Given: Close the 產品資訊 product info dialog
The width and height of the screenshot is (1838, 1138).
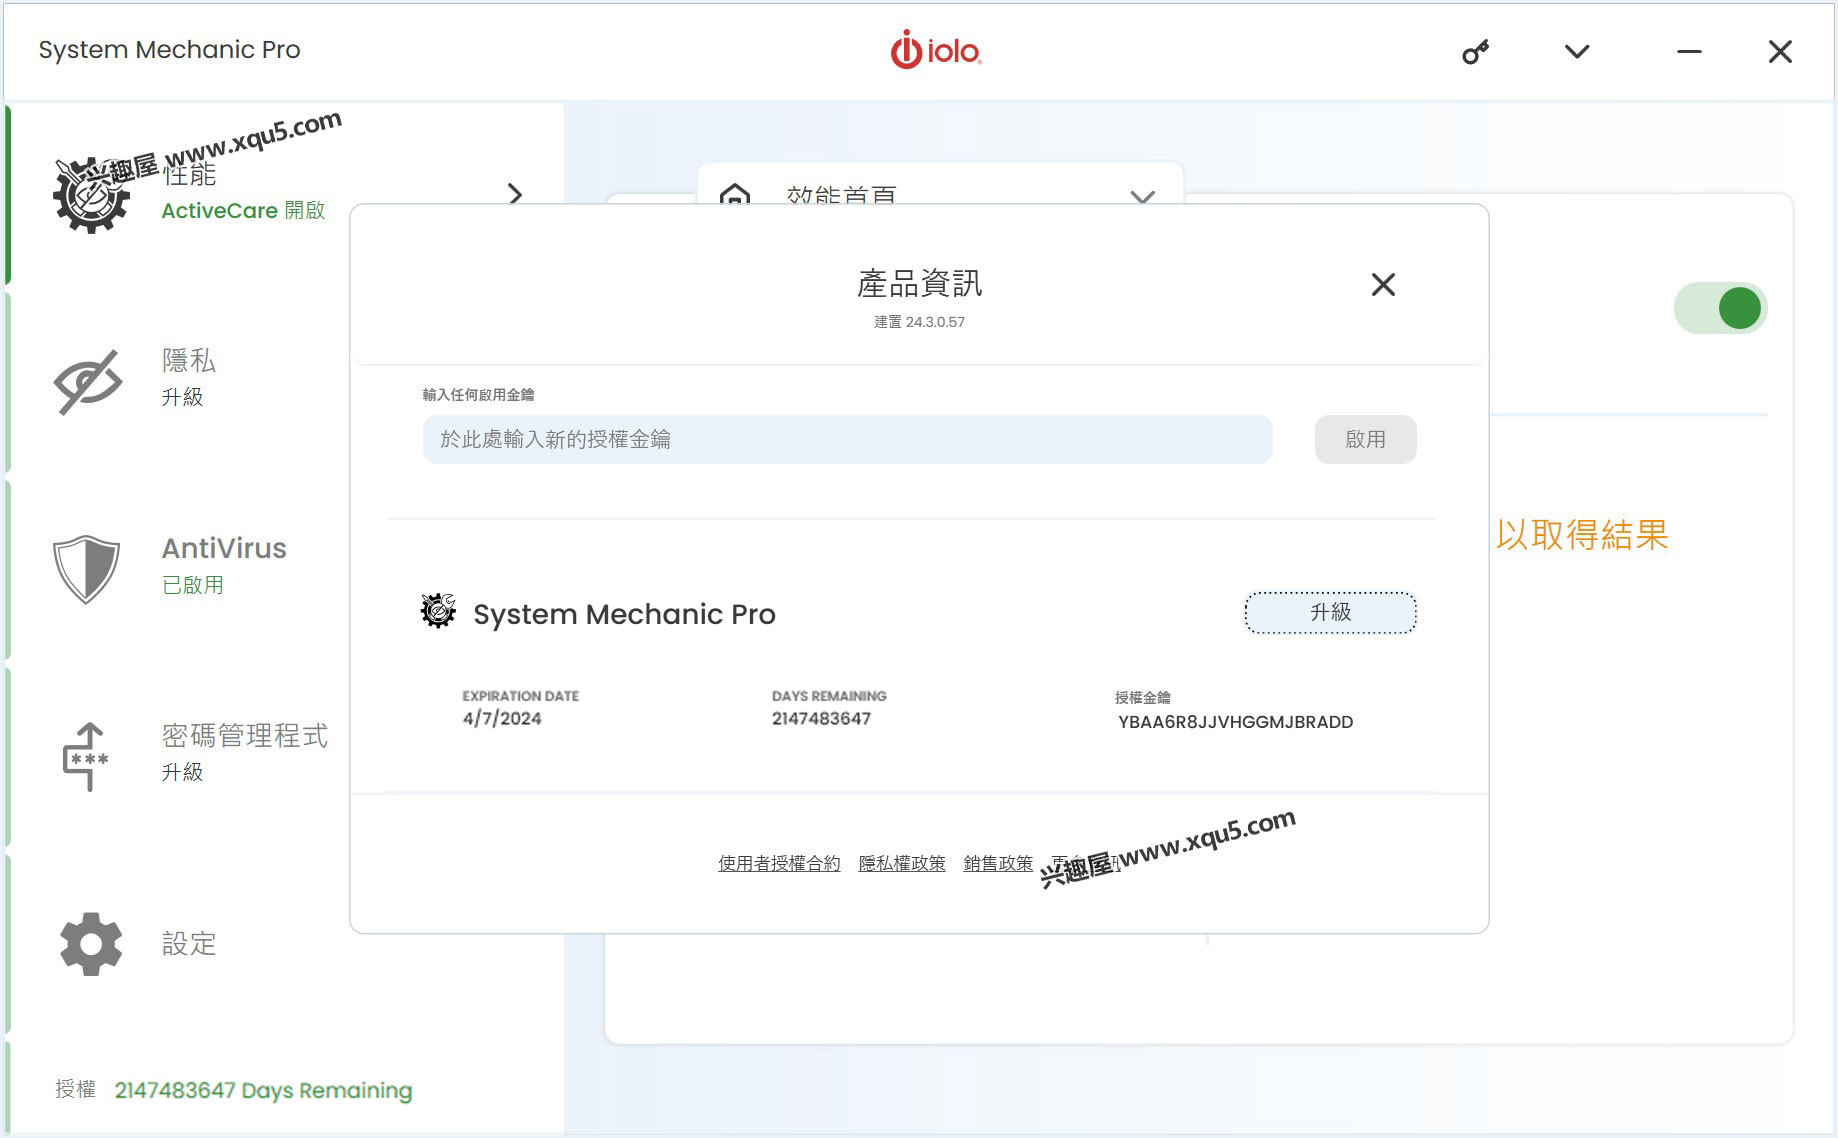Looking at the screenshot, I should coord(1383,285).
